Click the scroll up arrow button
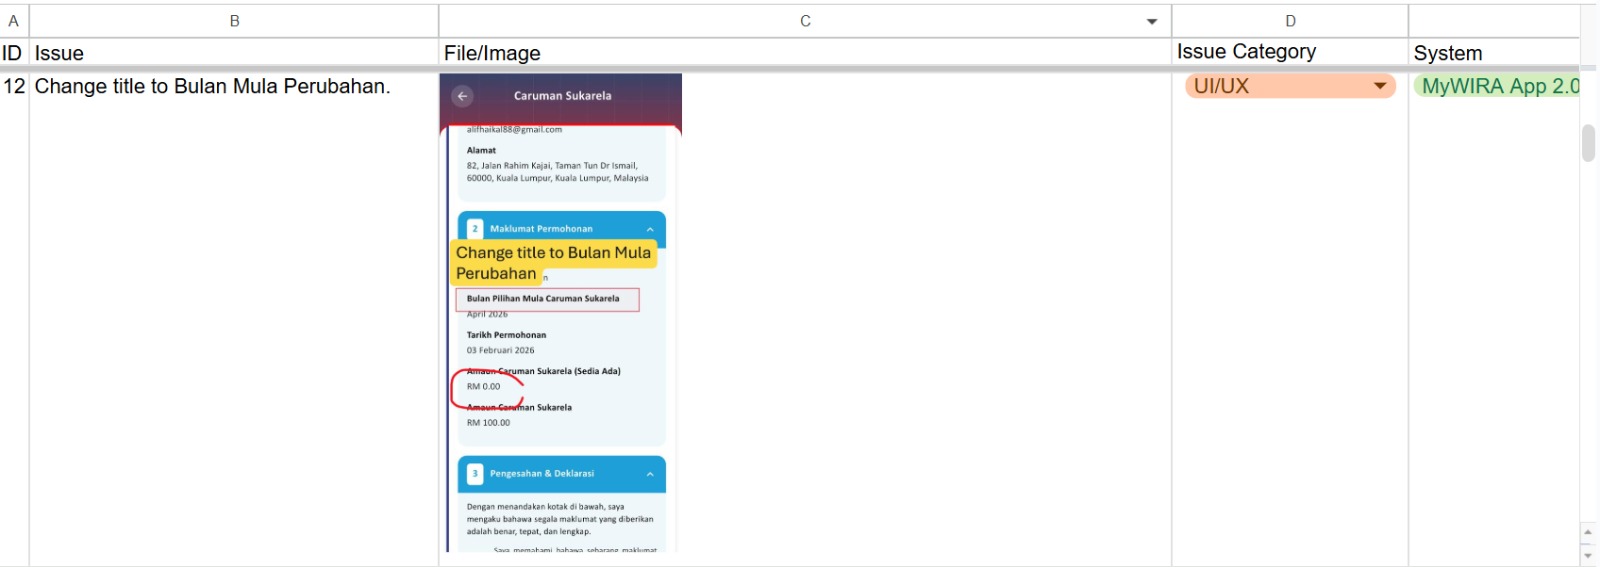This screenshot has height=567, width=1600. pyautogui.click(x=1588, y=532)
